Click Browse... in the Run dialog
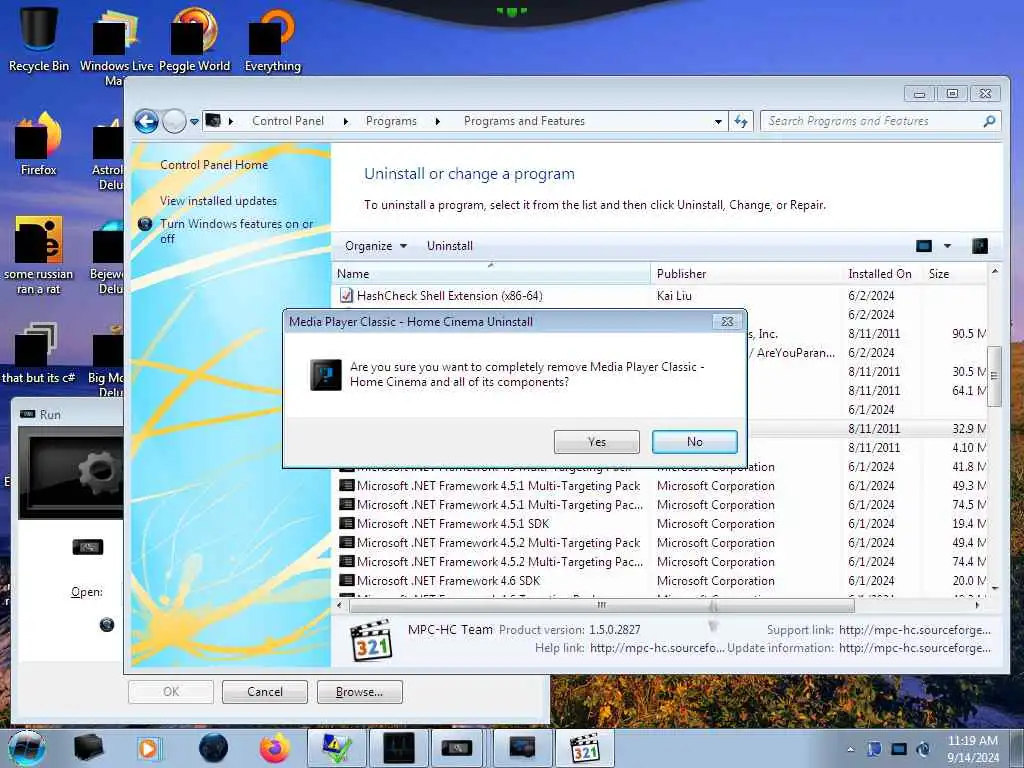The width and height of the screenshot is (1024, 768). (x=359, y=692)
